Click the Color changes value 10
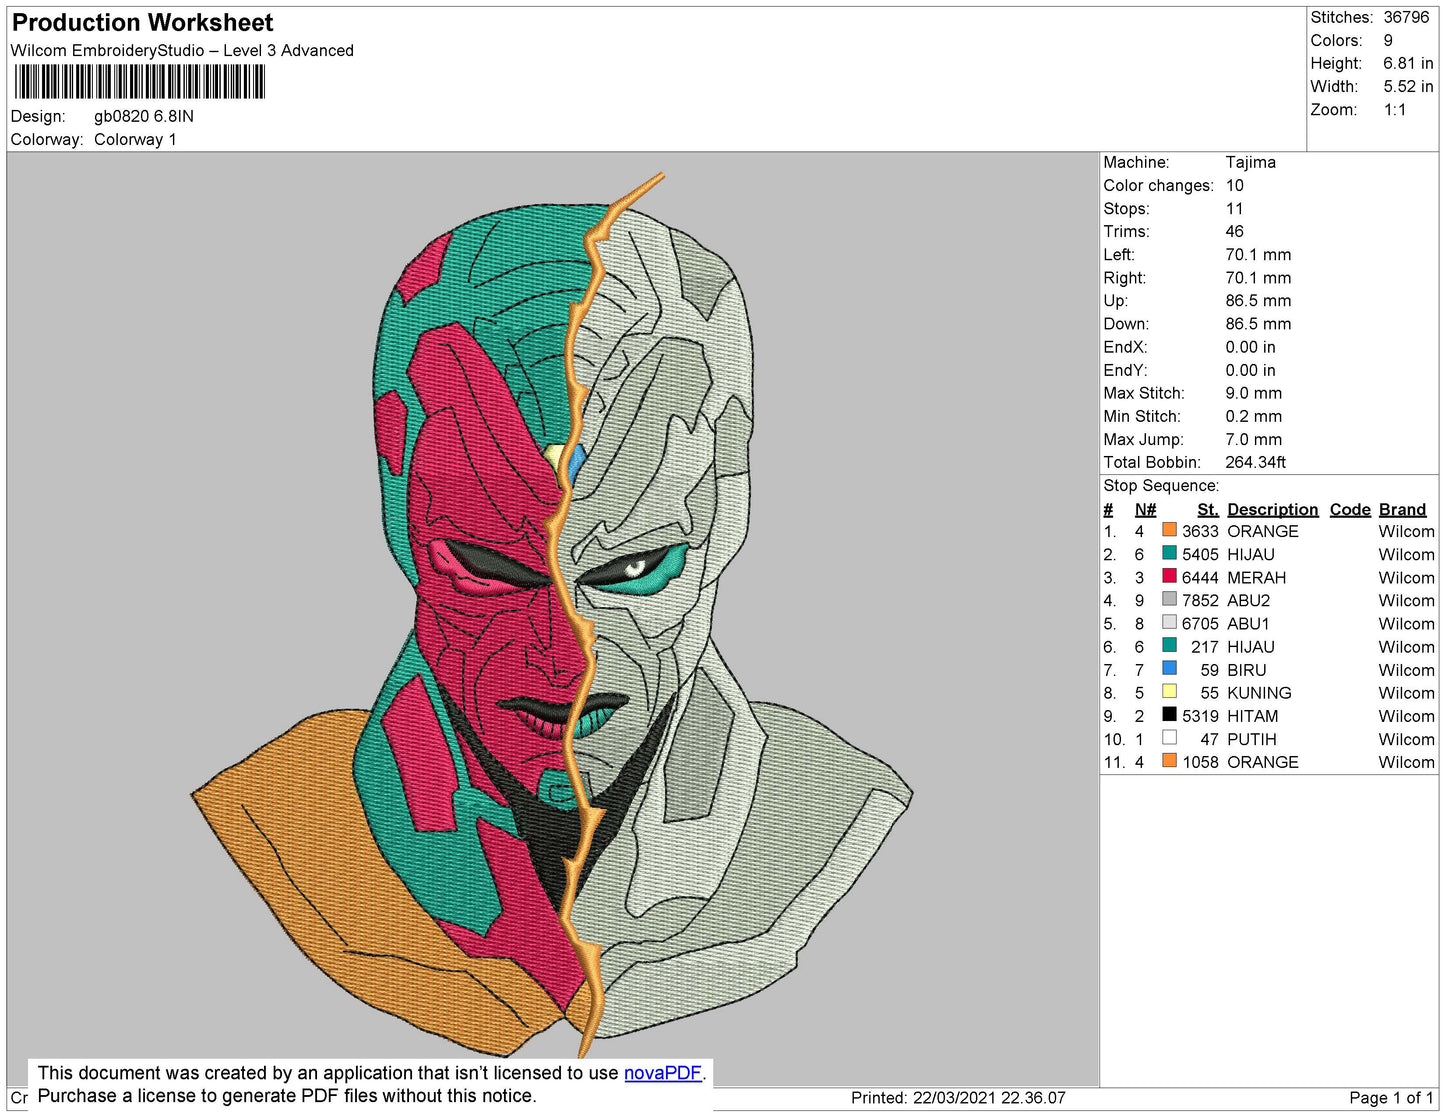1445x1117 pixels. click(x=1235, y=185)
